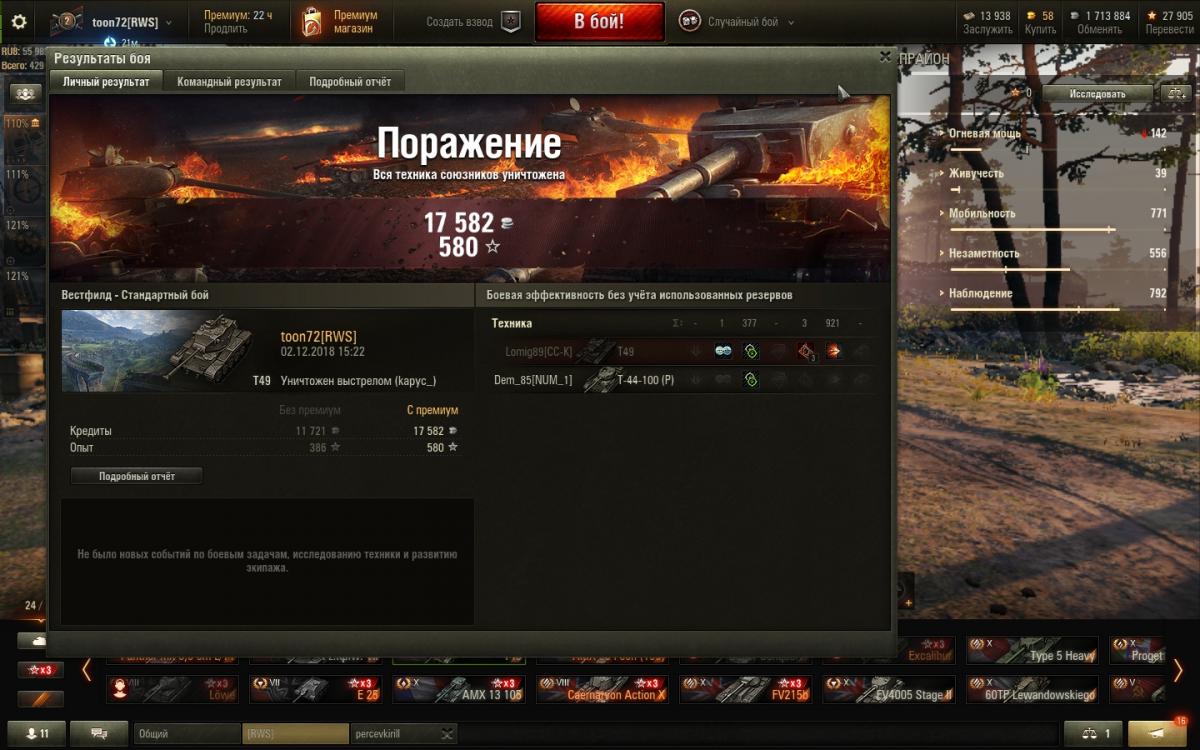
Task: Open the settings gear menu
Action: 19,21
